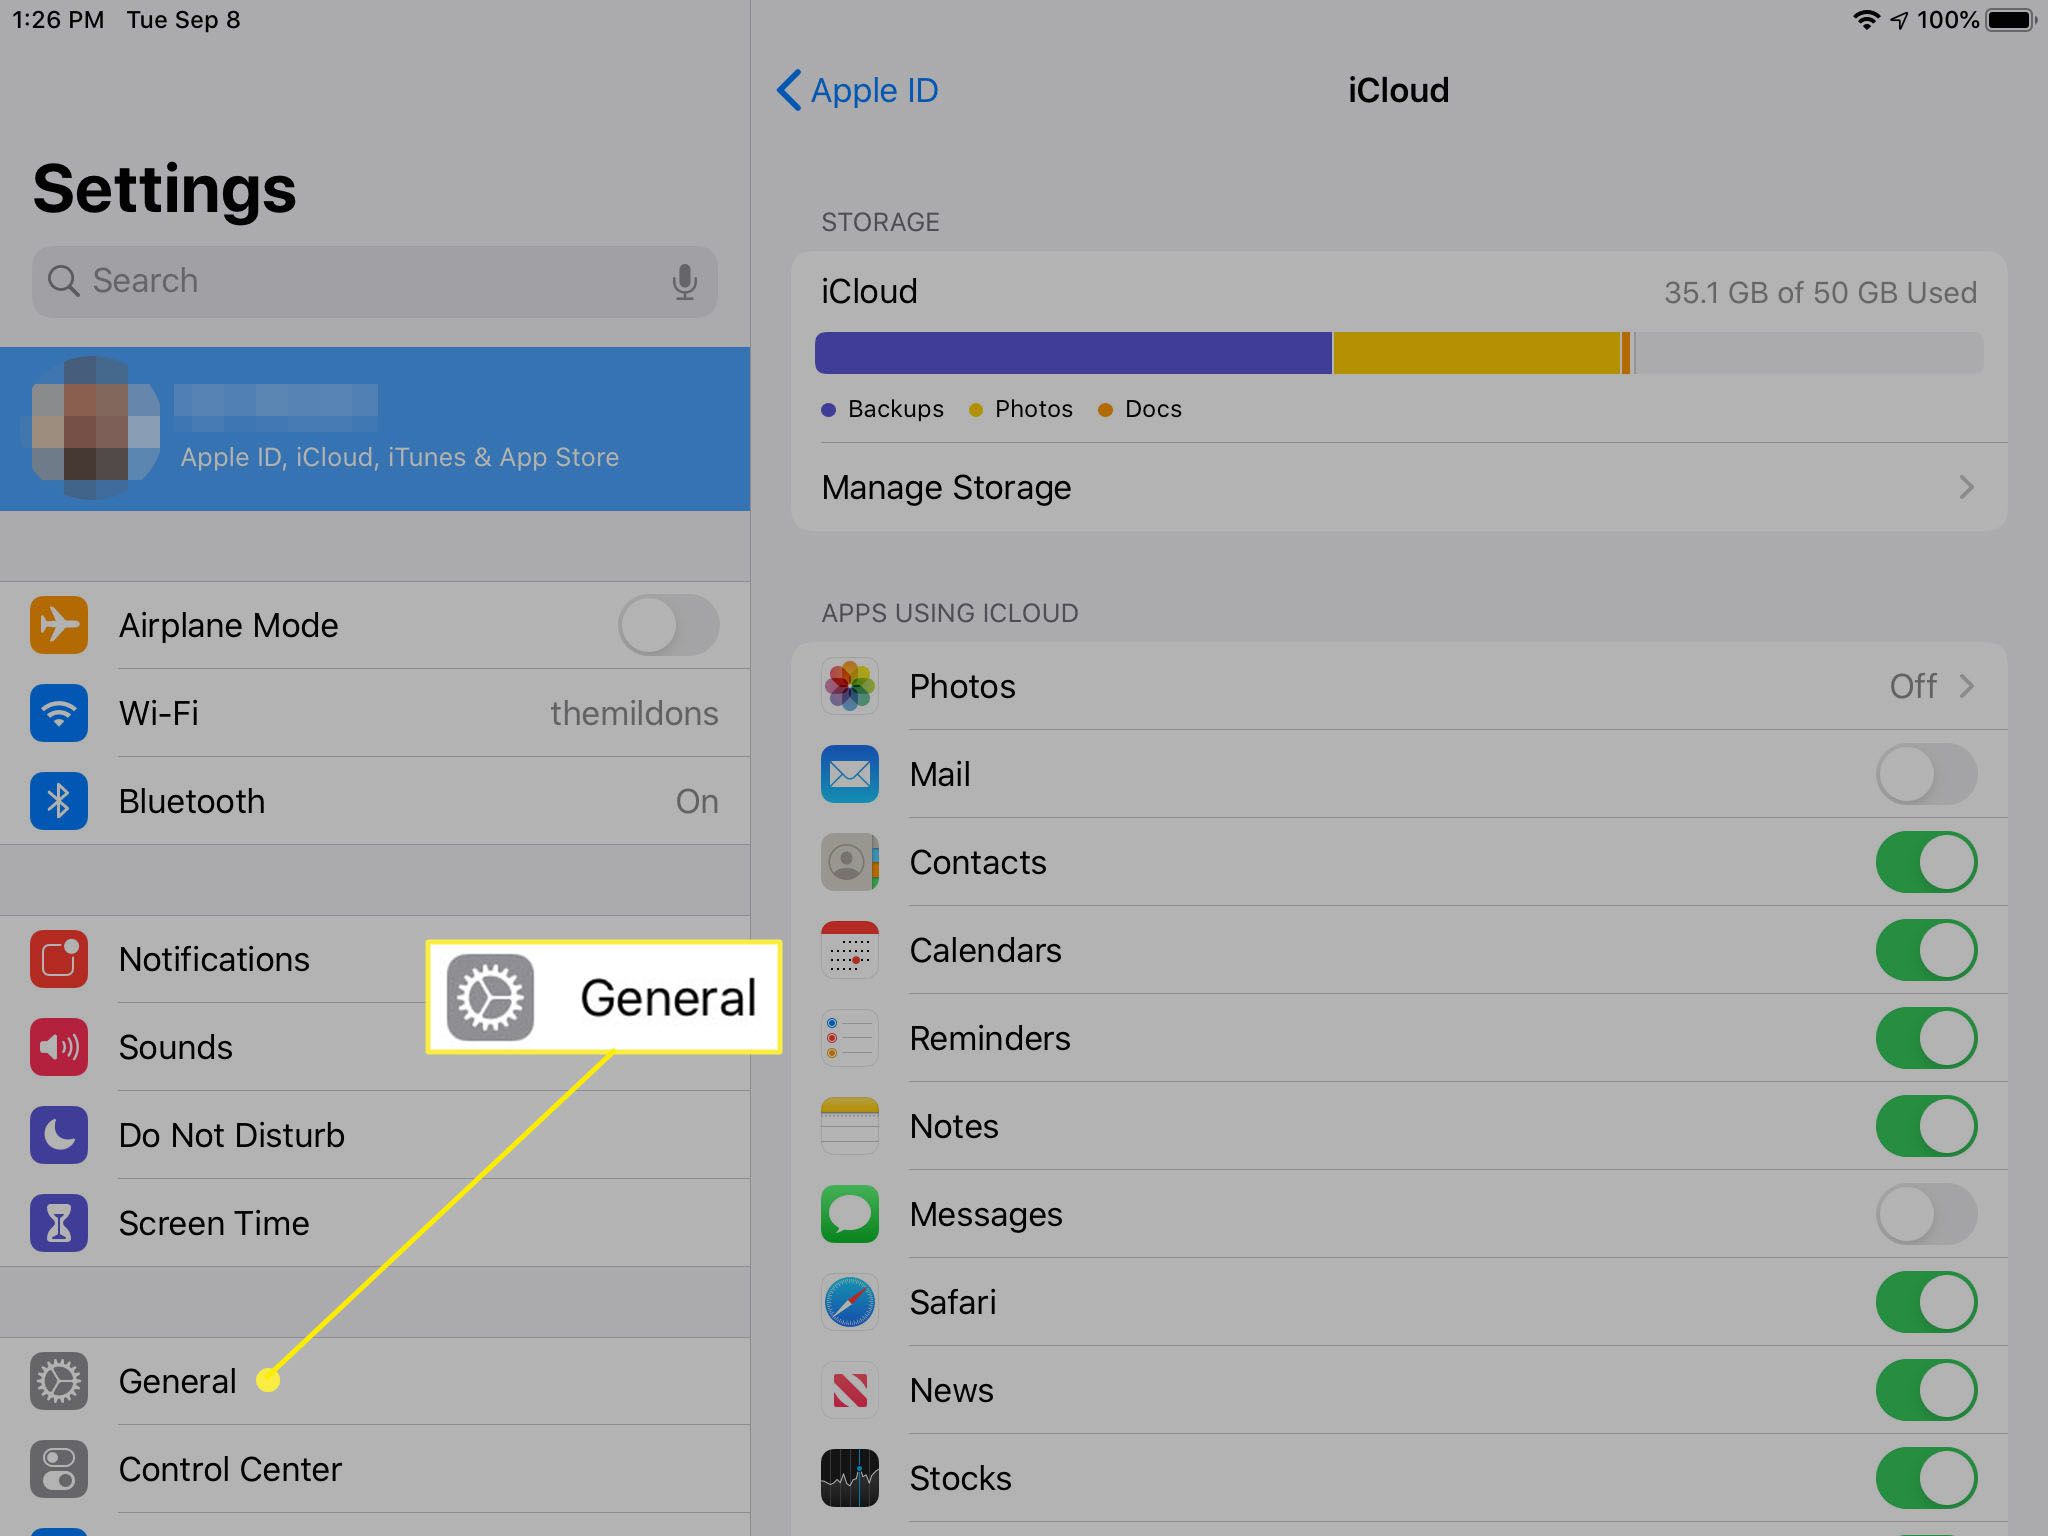Navigate back to Apple ID settings
2048x1536 pixels.
[x=863, y=89]
